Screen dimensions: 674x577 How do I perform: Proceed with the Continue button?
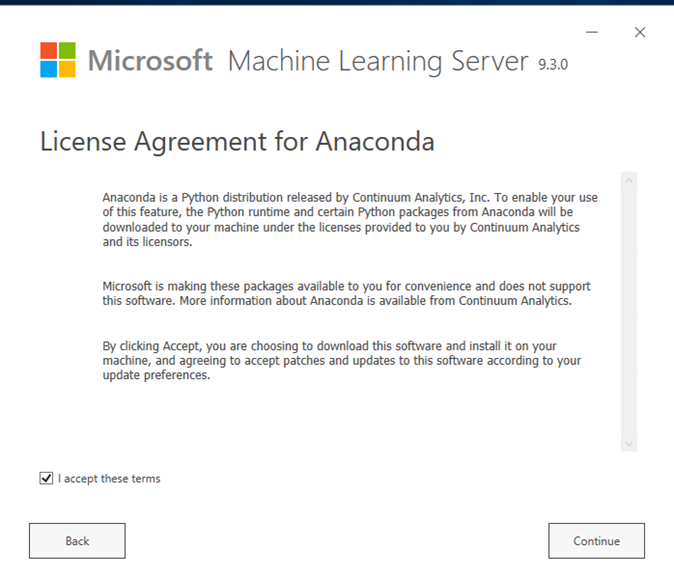[x=597, y=541]
